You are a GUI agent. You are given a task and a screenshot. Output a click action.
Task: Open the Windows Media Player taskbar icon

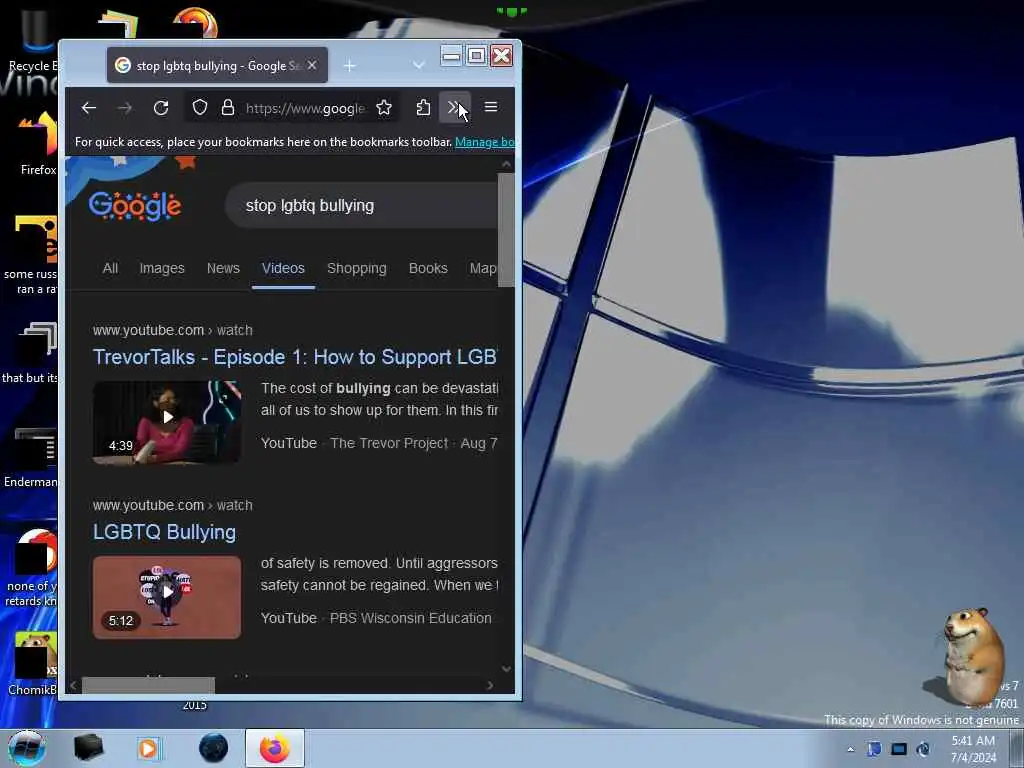tap(148, 748)
